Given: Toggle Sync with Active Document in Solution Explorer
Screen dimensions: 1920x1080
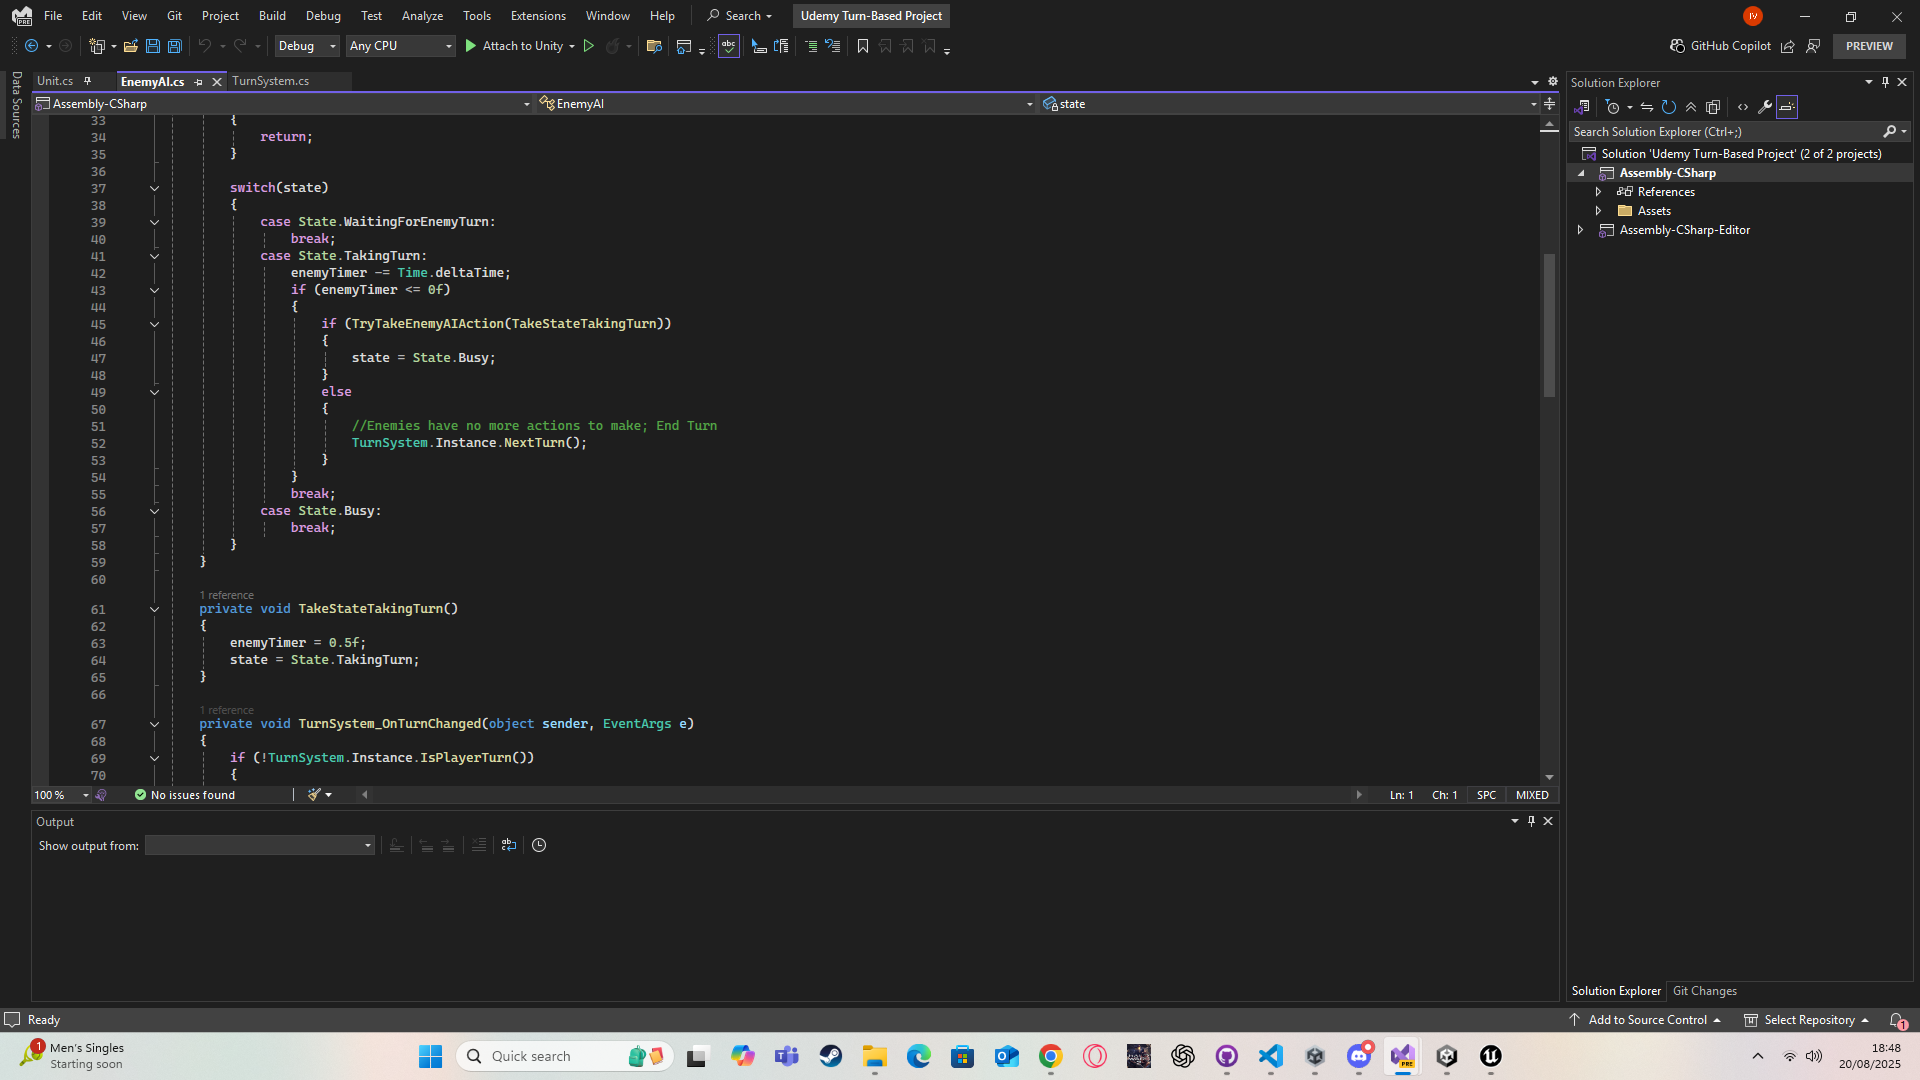Looking at the screenshot, I should click(1647, 107).
